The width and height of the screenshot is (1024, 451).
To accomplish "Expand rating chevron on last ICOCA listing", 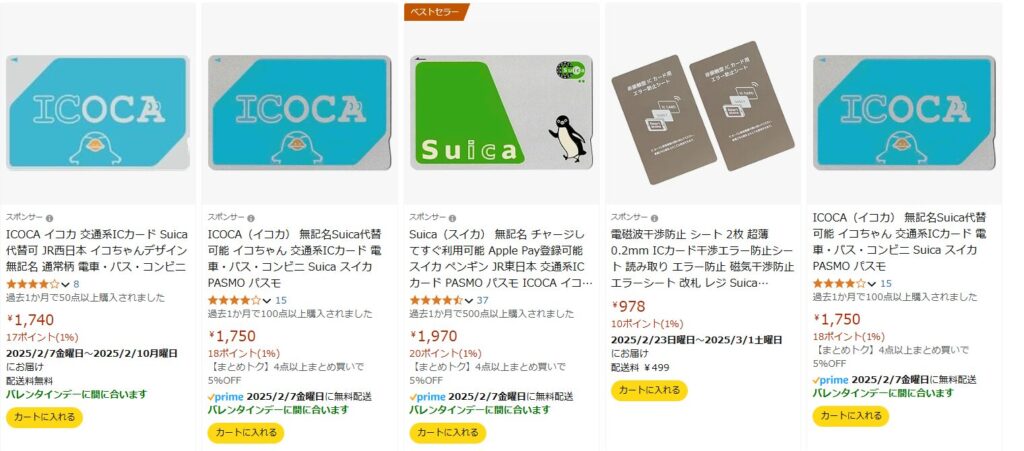I will point(872,284).
